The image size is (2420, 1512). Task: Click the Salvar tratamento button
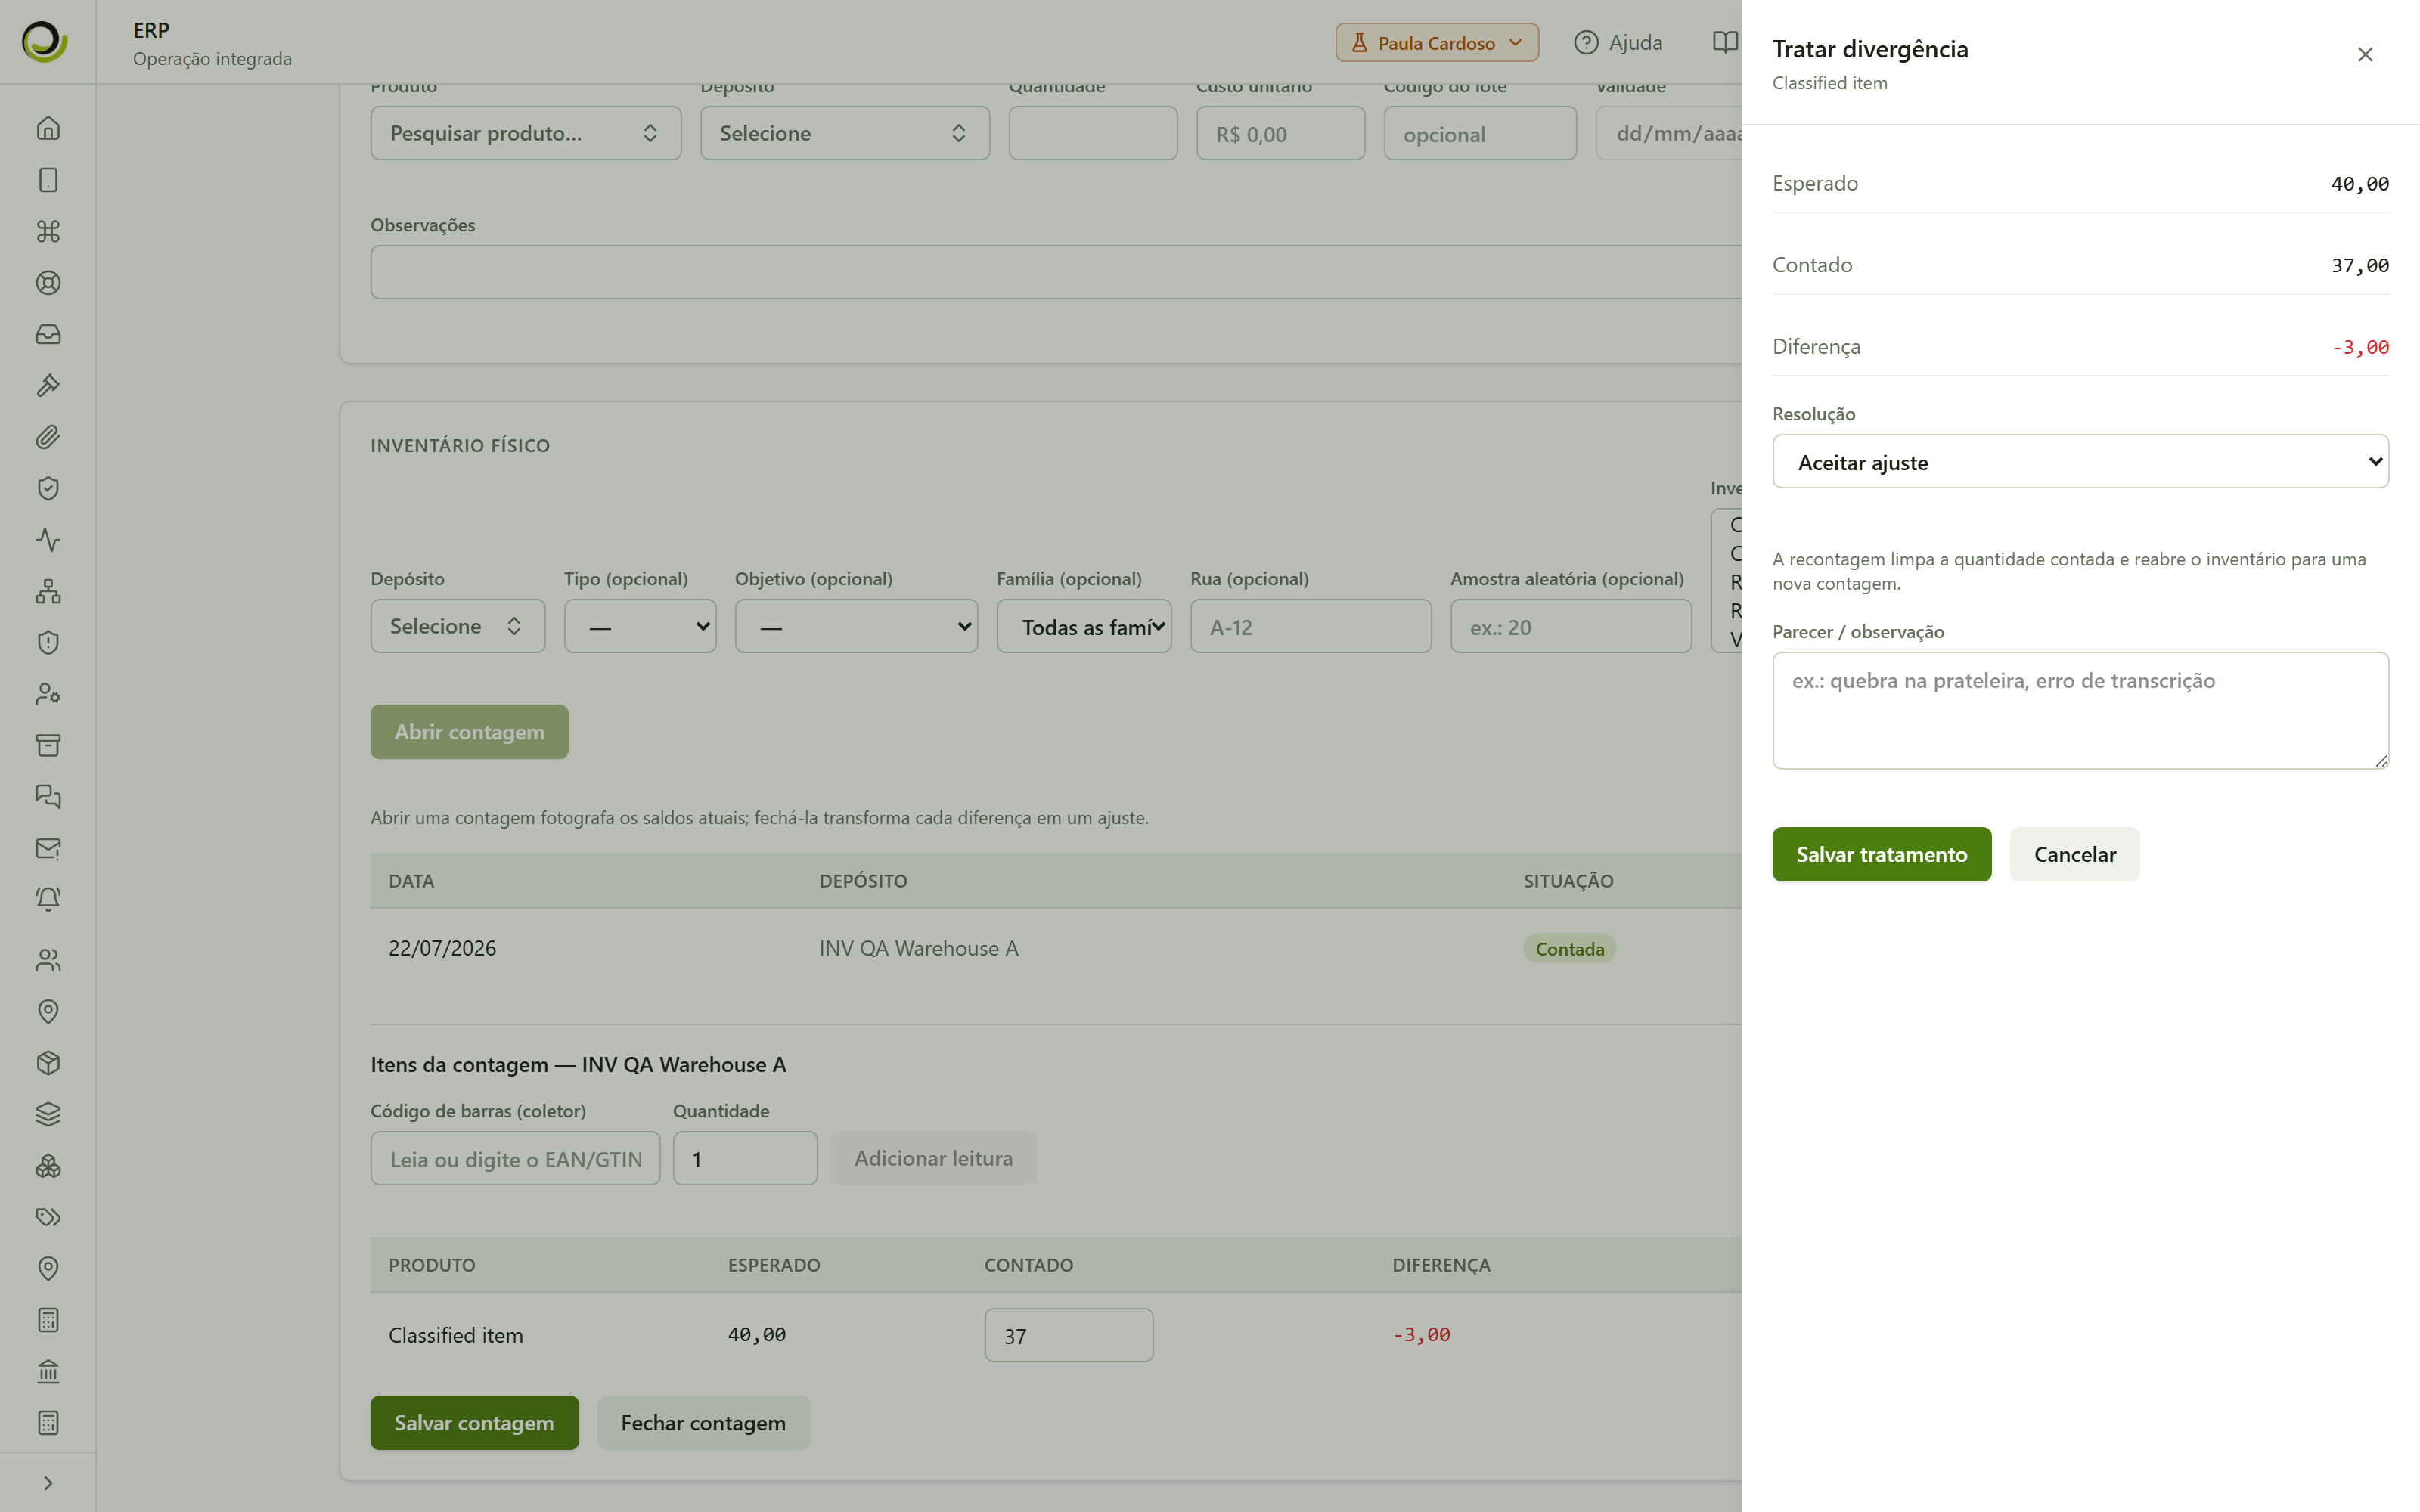click(x=1881, y=854)
